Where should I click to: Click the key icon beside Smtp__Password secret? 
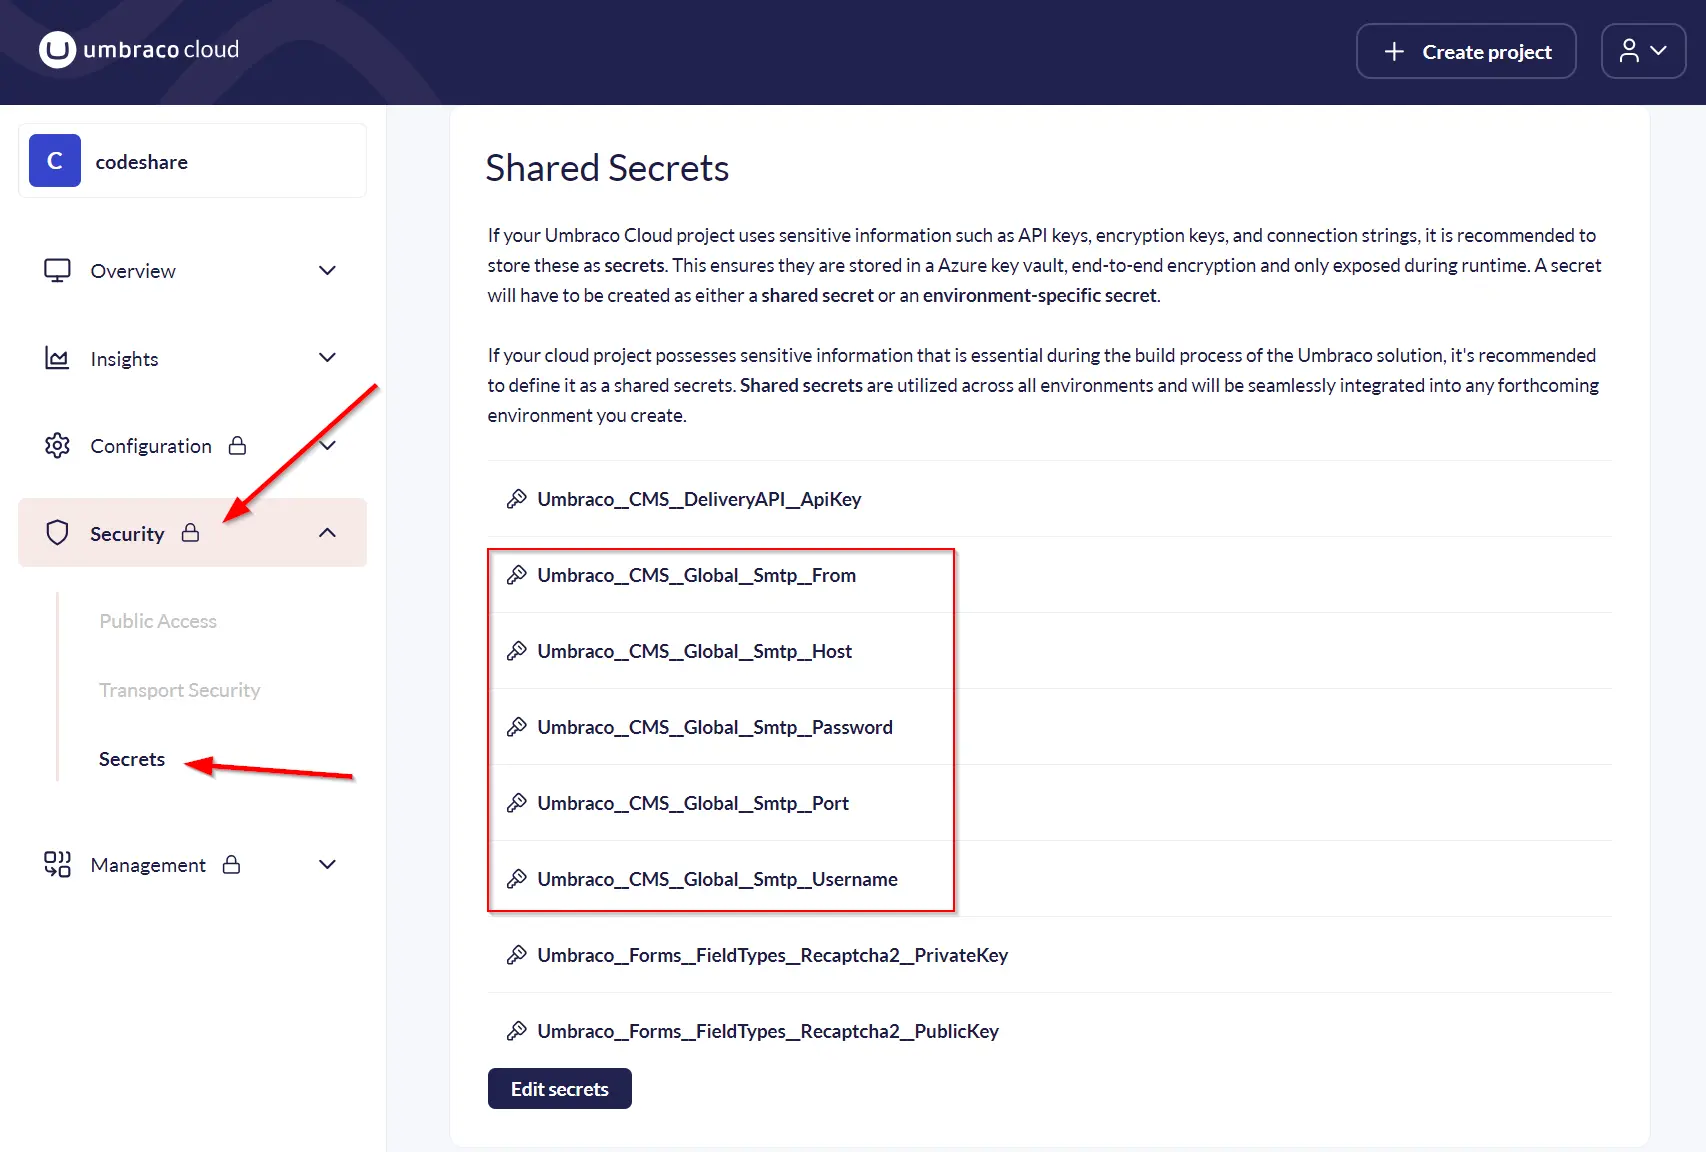pyautogui.click(x=516, y=727)
